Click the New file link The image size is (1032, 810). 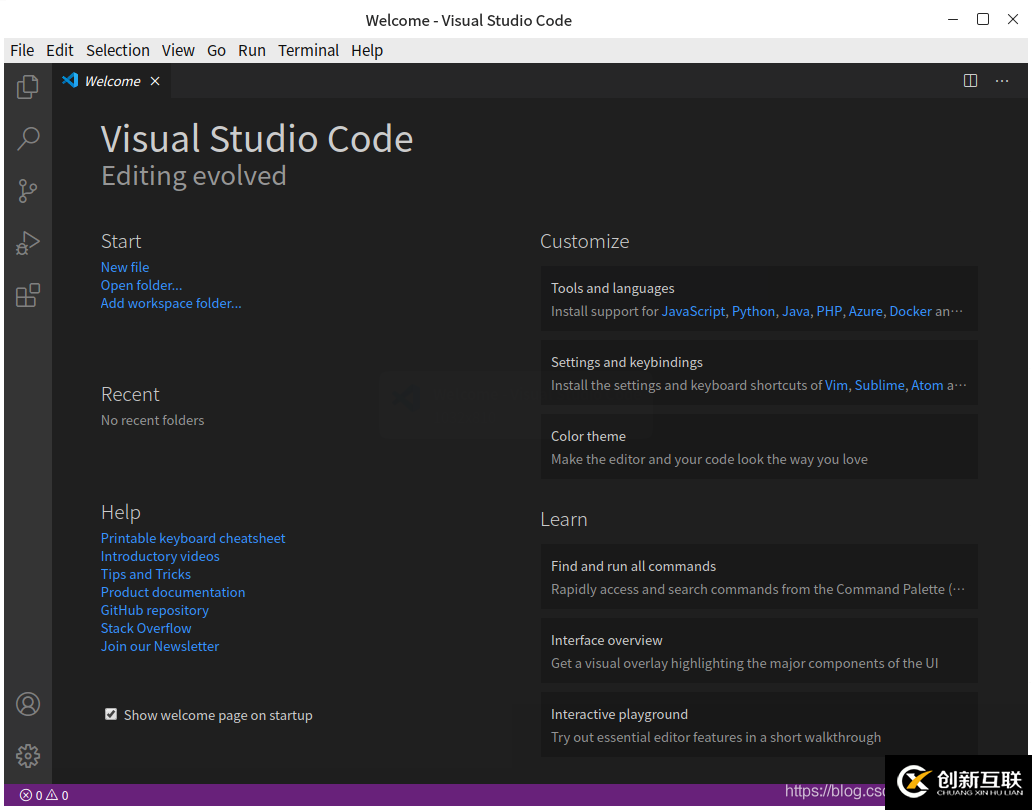pyautogui.click(x=125, y=267)
